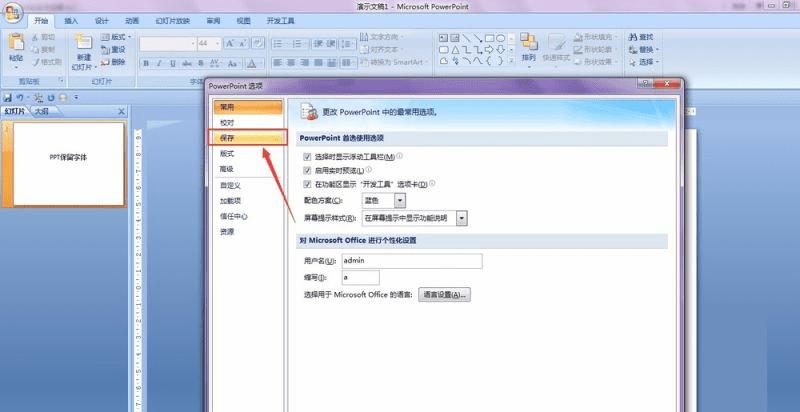Click the numbered list icon
This screenshot has width=800, height=412.
click(x=298, y=44)
